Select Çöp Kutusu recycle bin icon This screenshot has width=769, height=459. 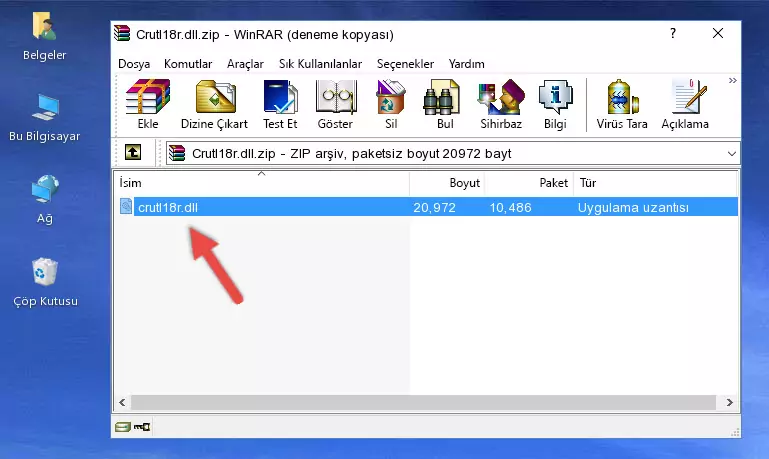point(45,282)
